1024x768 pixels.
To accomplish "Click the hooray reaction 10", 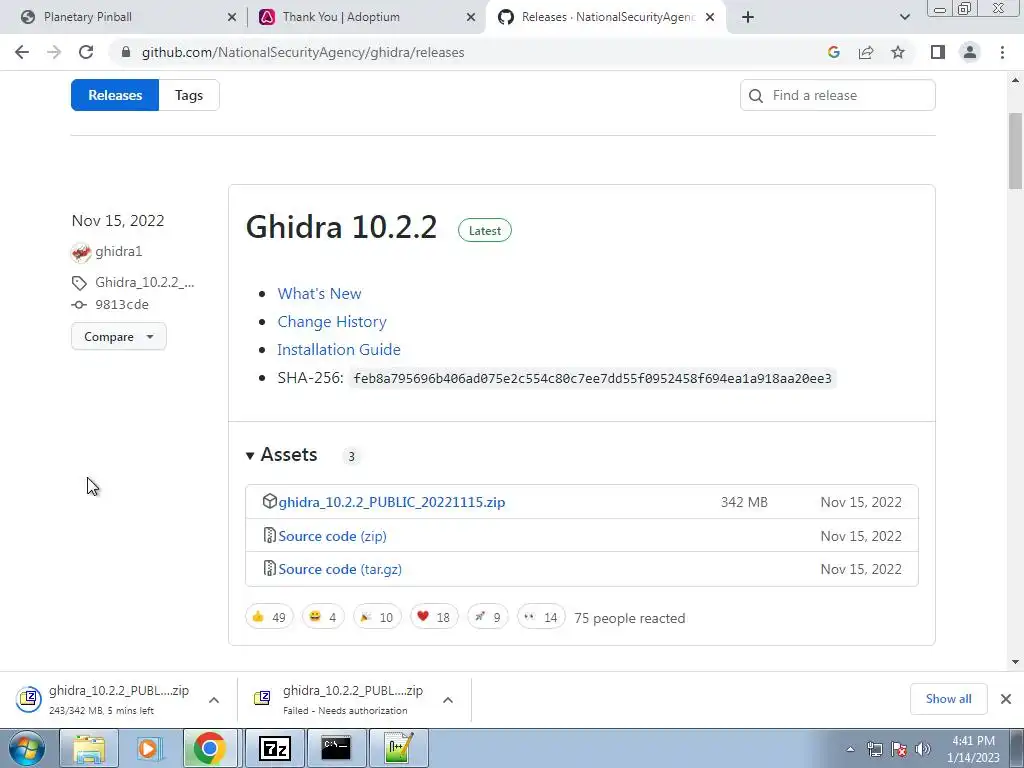I will pos(377,616).
